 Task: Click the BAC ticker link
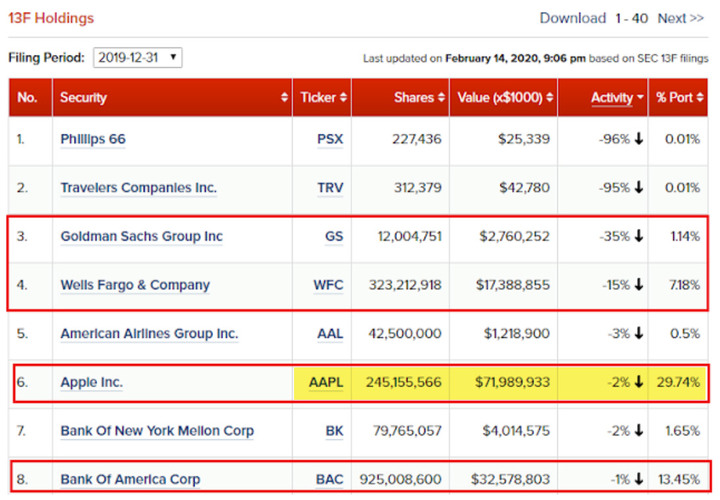click(330, 480)
